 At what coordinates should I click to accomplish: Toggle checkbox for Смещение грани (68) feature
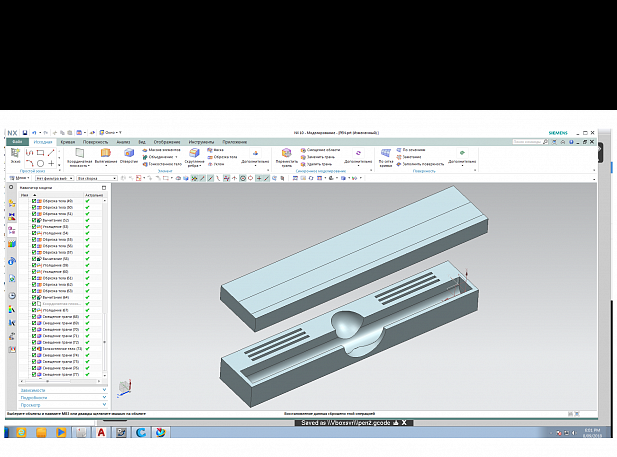tap(34, 317)
